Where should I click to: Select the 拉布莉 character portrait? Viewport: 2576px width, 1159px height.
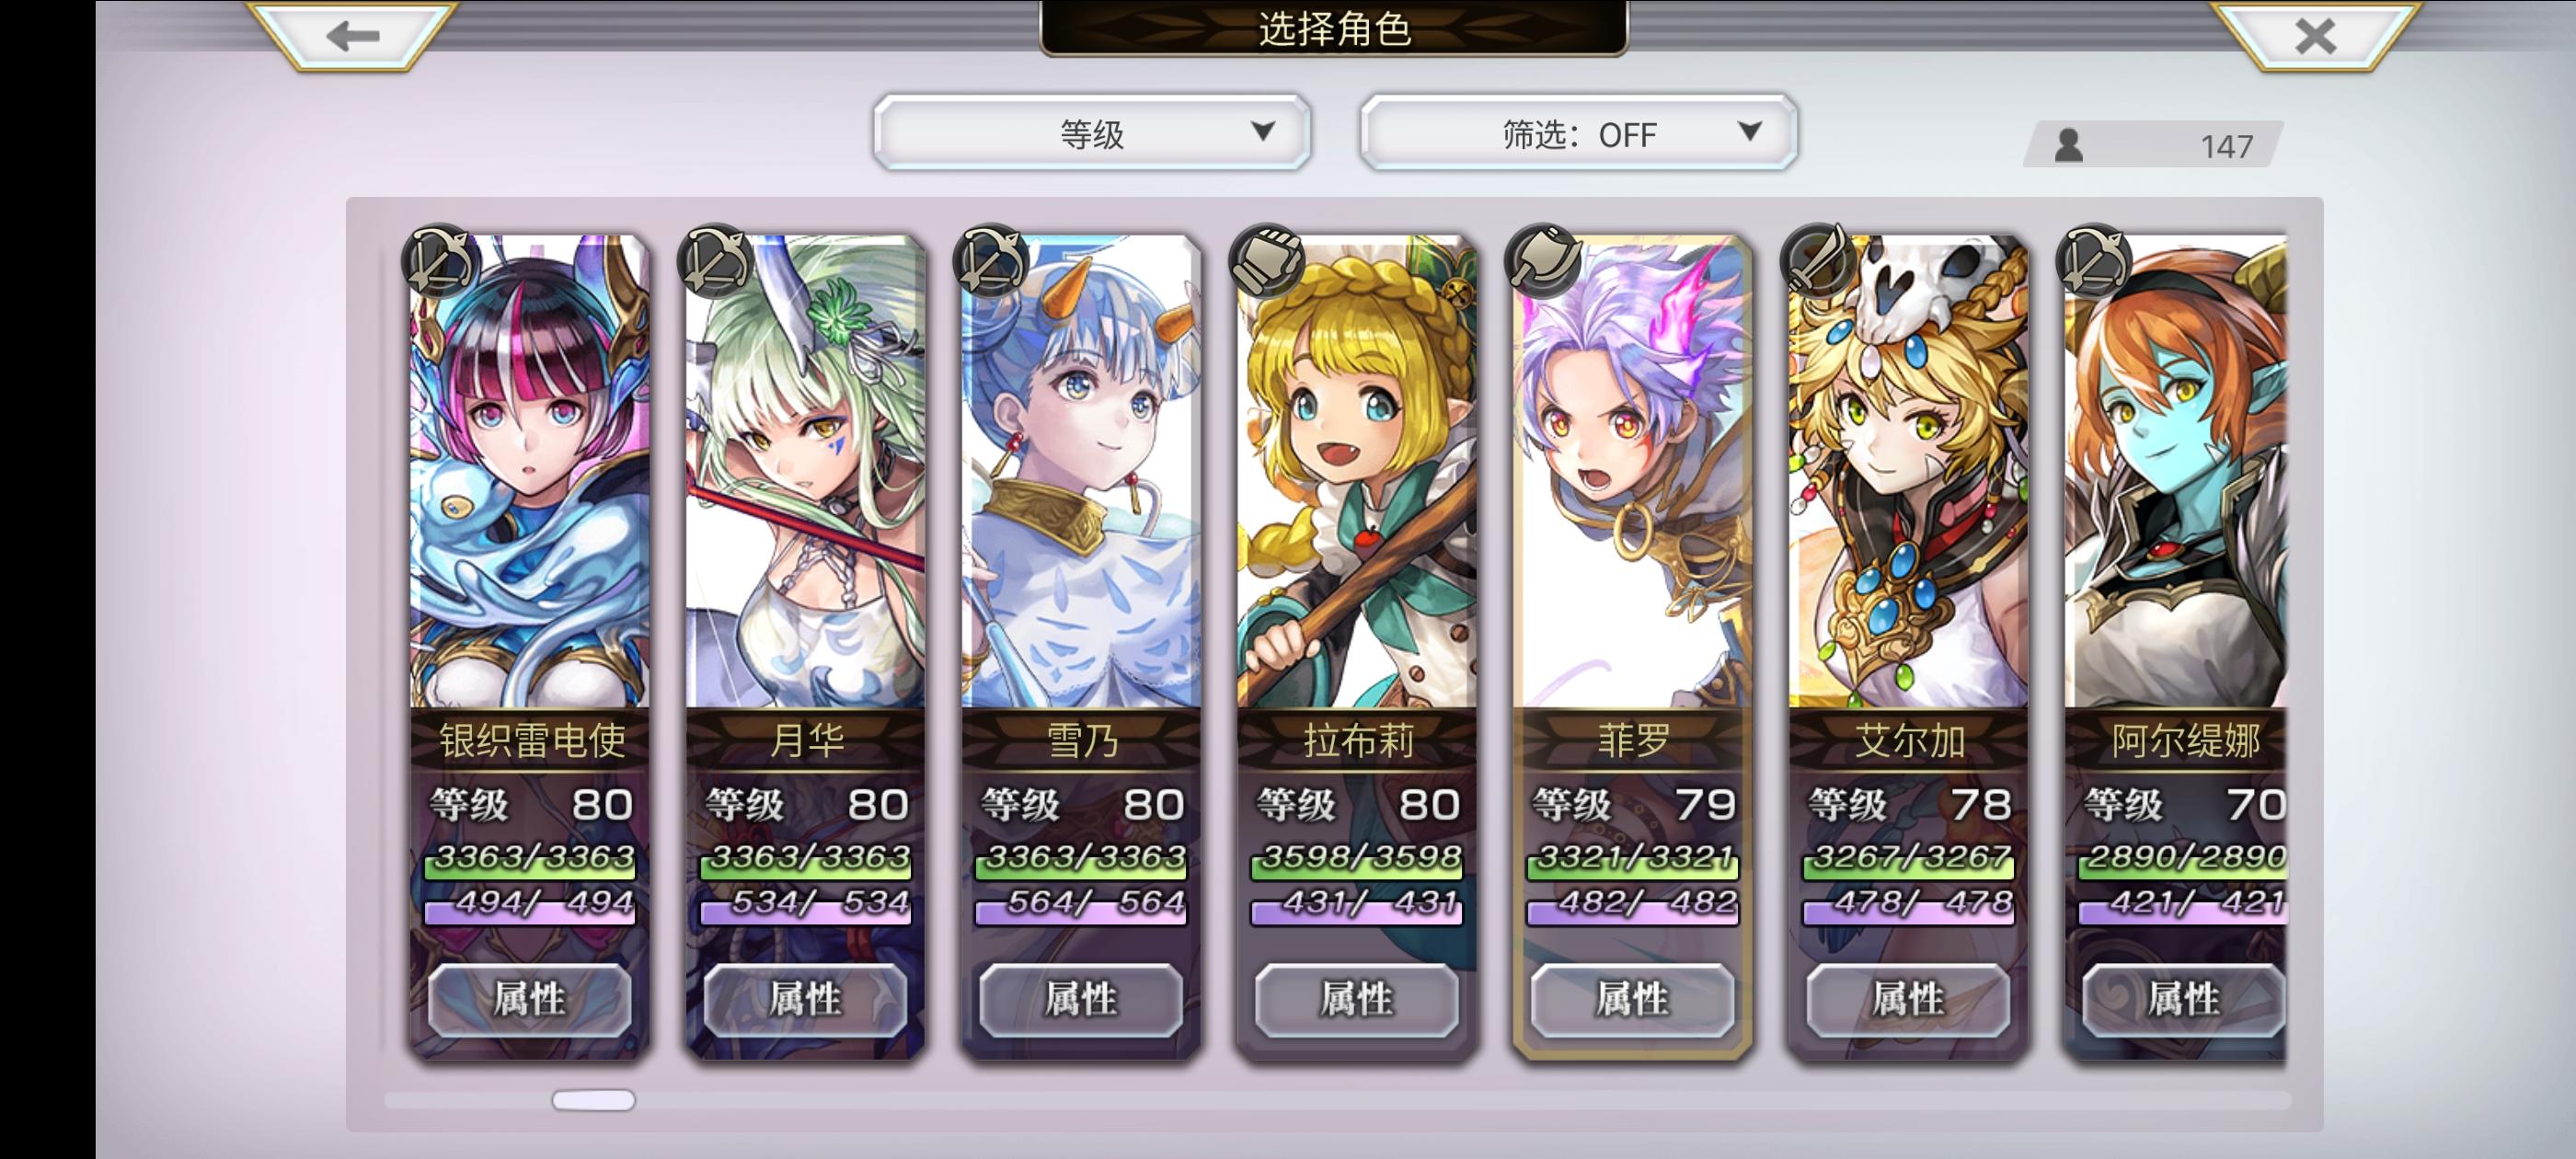coord(1357,472)
